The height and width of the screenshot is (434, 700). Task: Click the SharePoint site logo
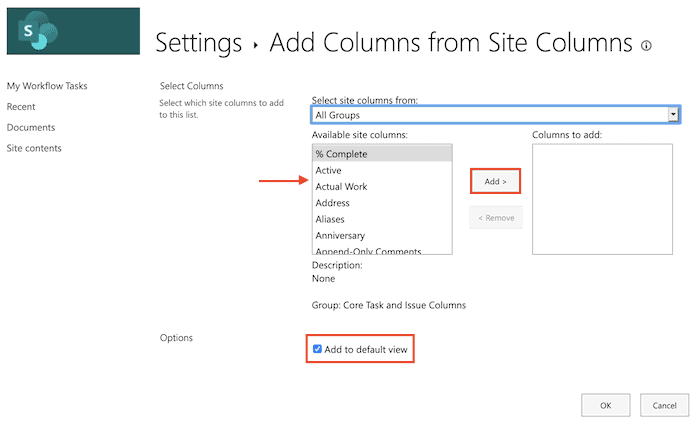[x=73, y=31]
